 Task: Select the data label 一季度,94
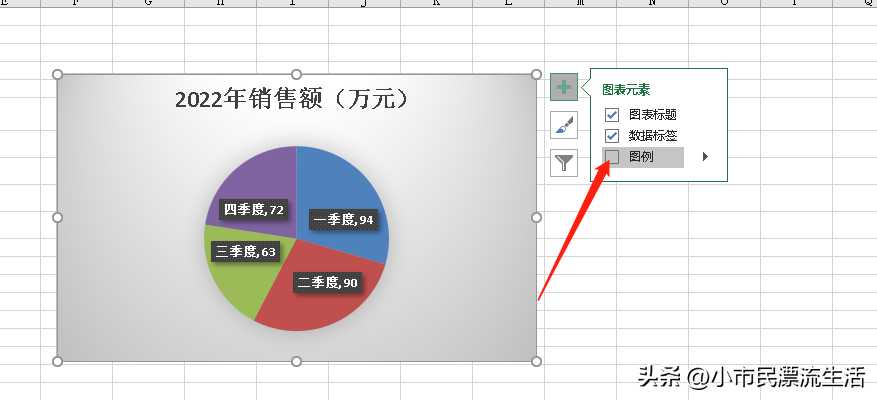(343, 219)
